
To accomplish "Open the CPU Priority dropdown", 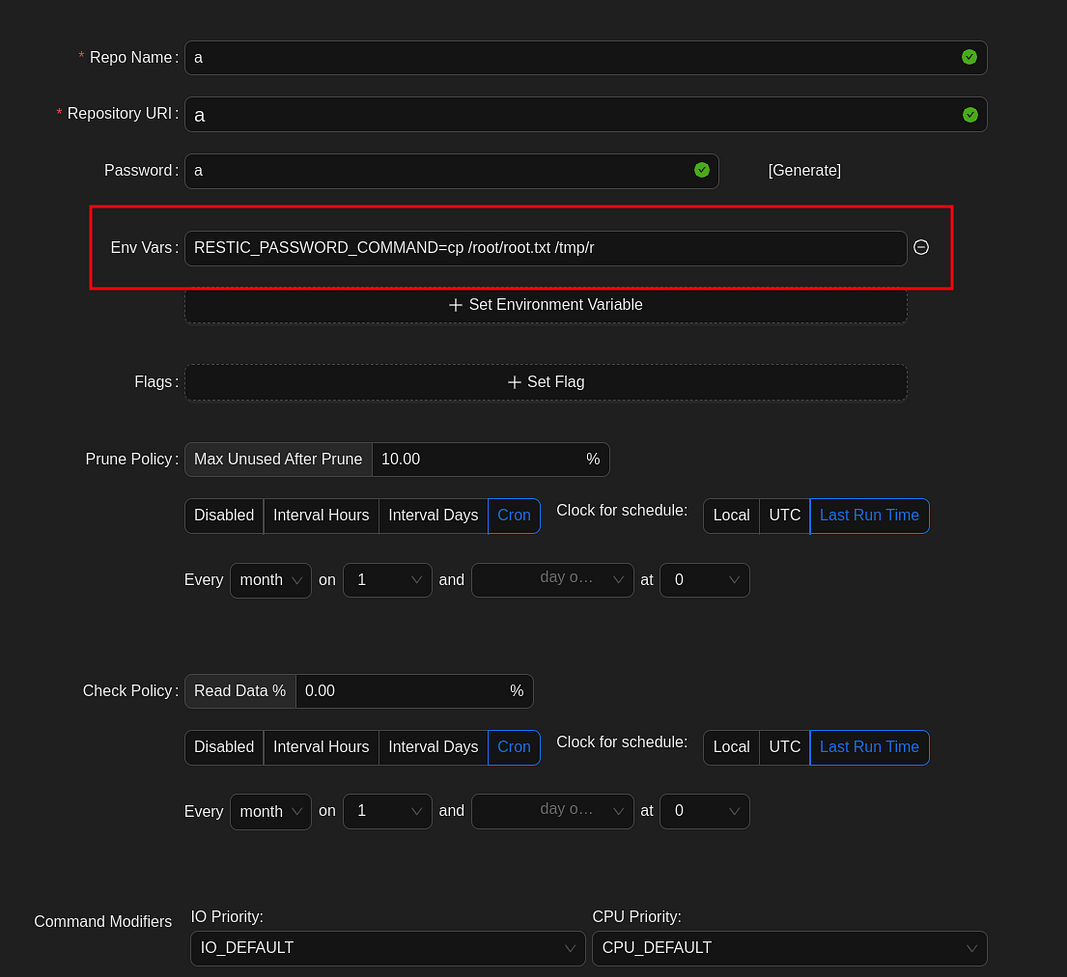I will tap(789, 948).
